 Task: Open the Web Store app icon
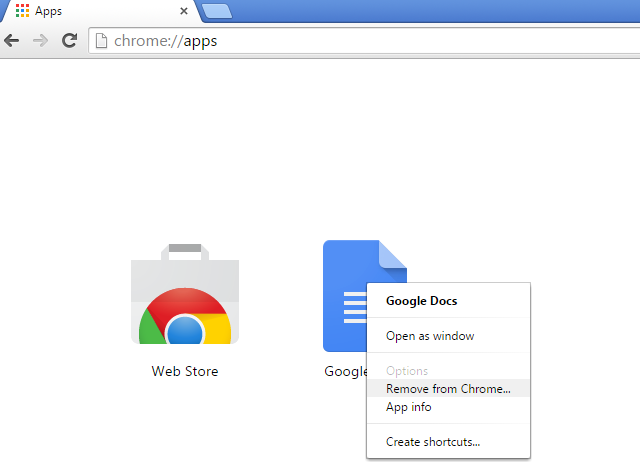click(185, 294)
